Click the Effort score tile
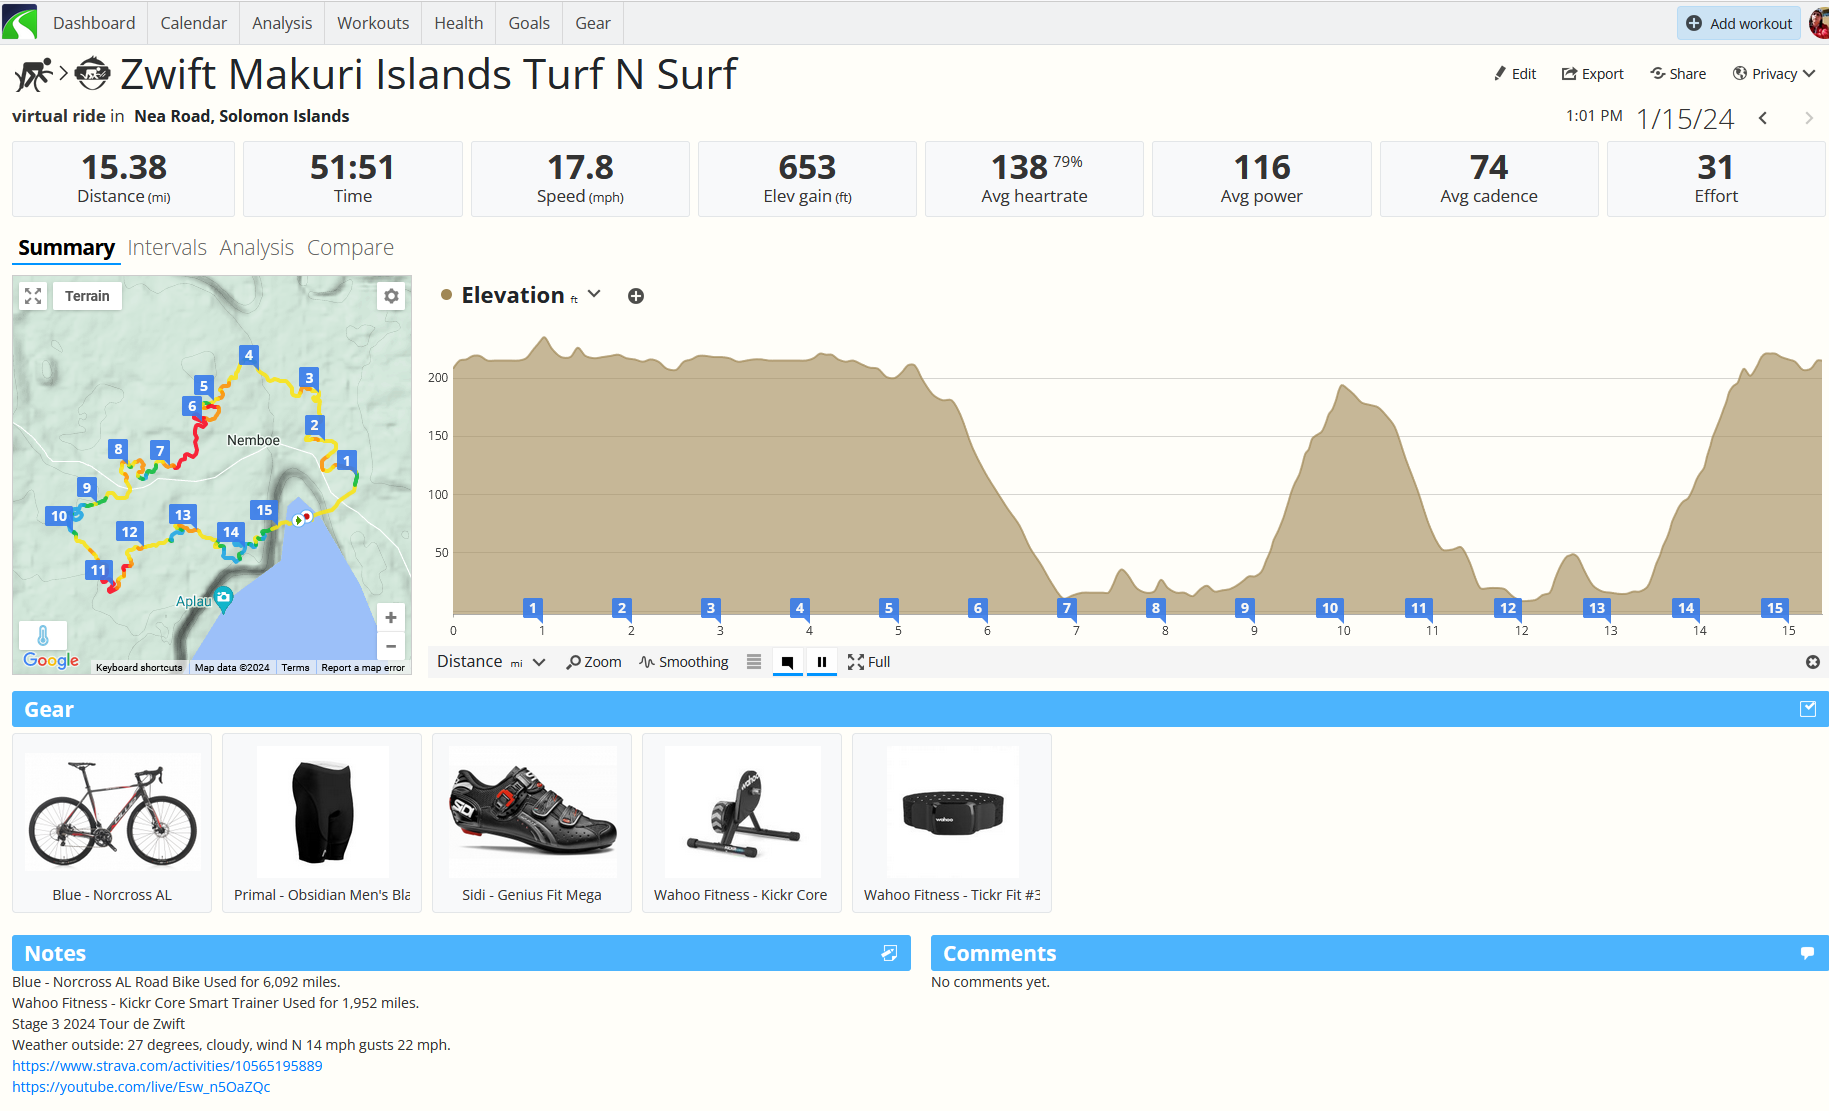1829x1111 pixels. click(1716, 179)
